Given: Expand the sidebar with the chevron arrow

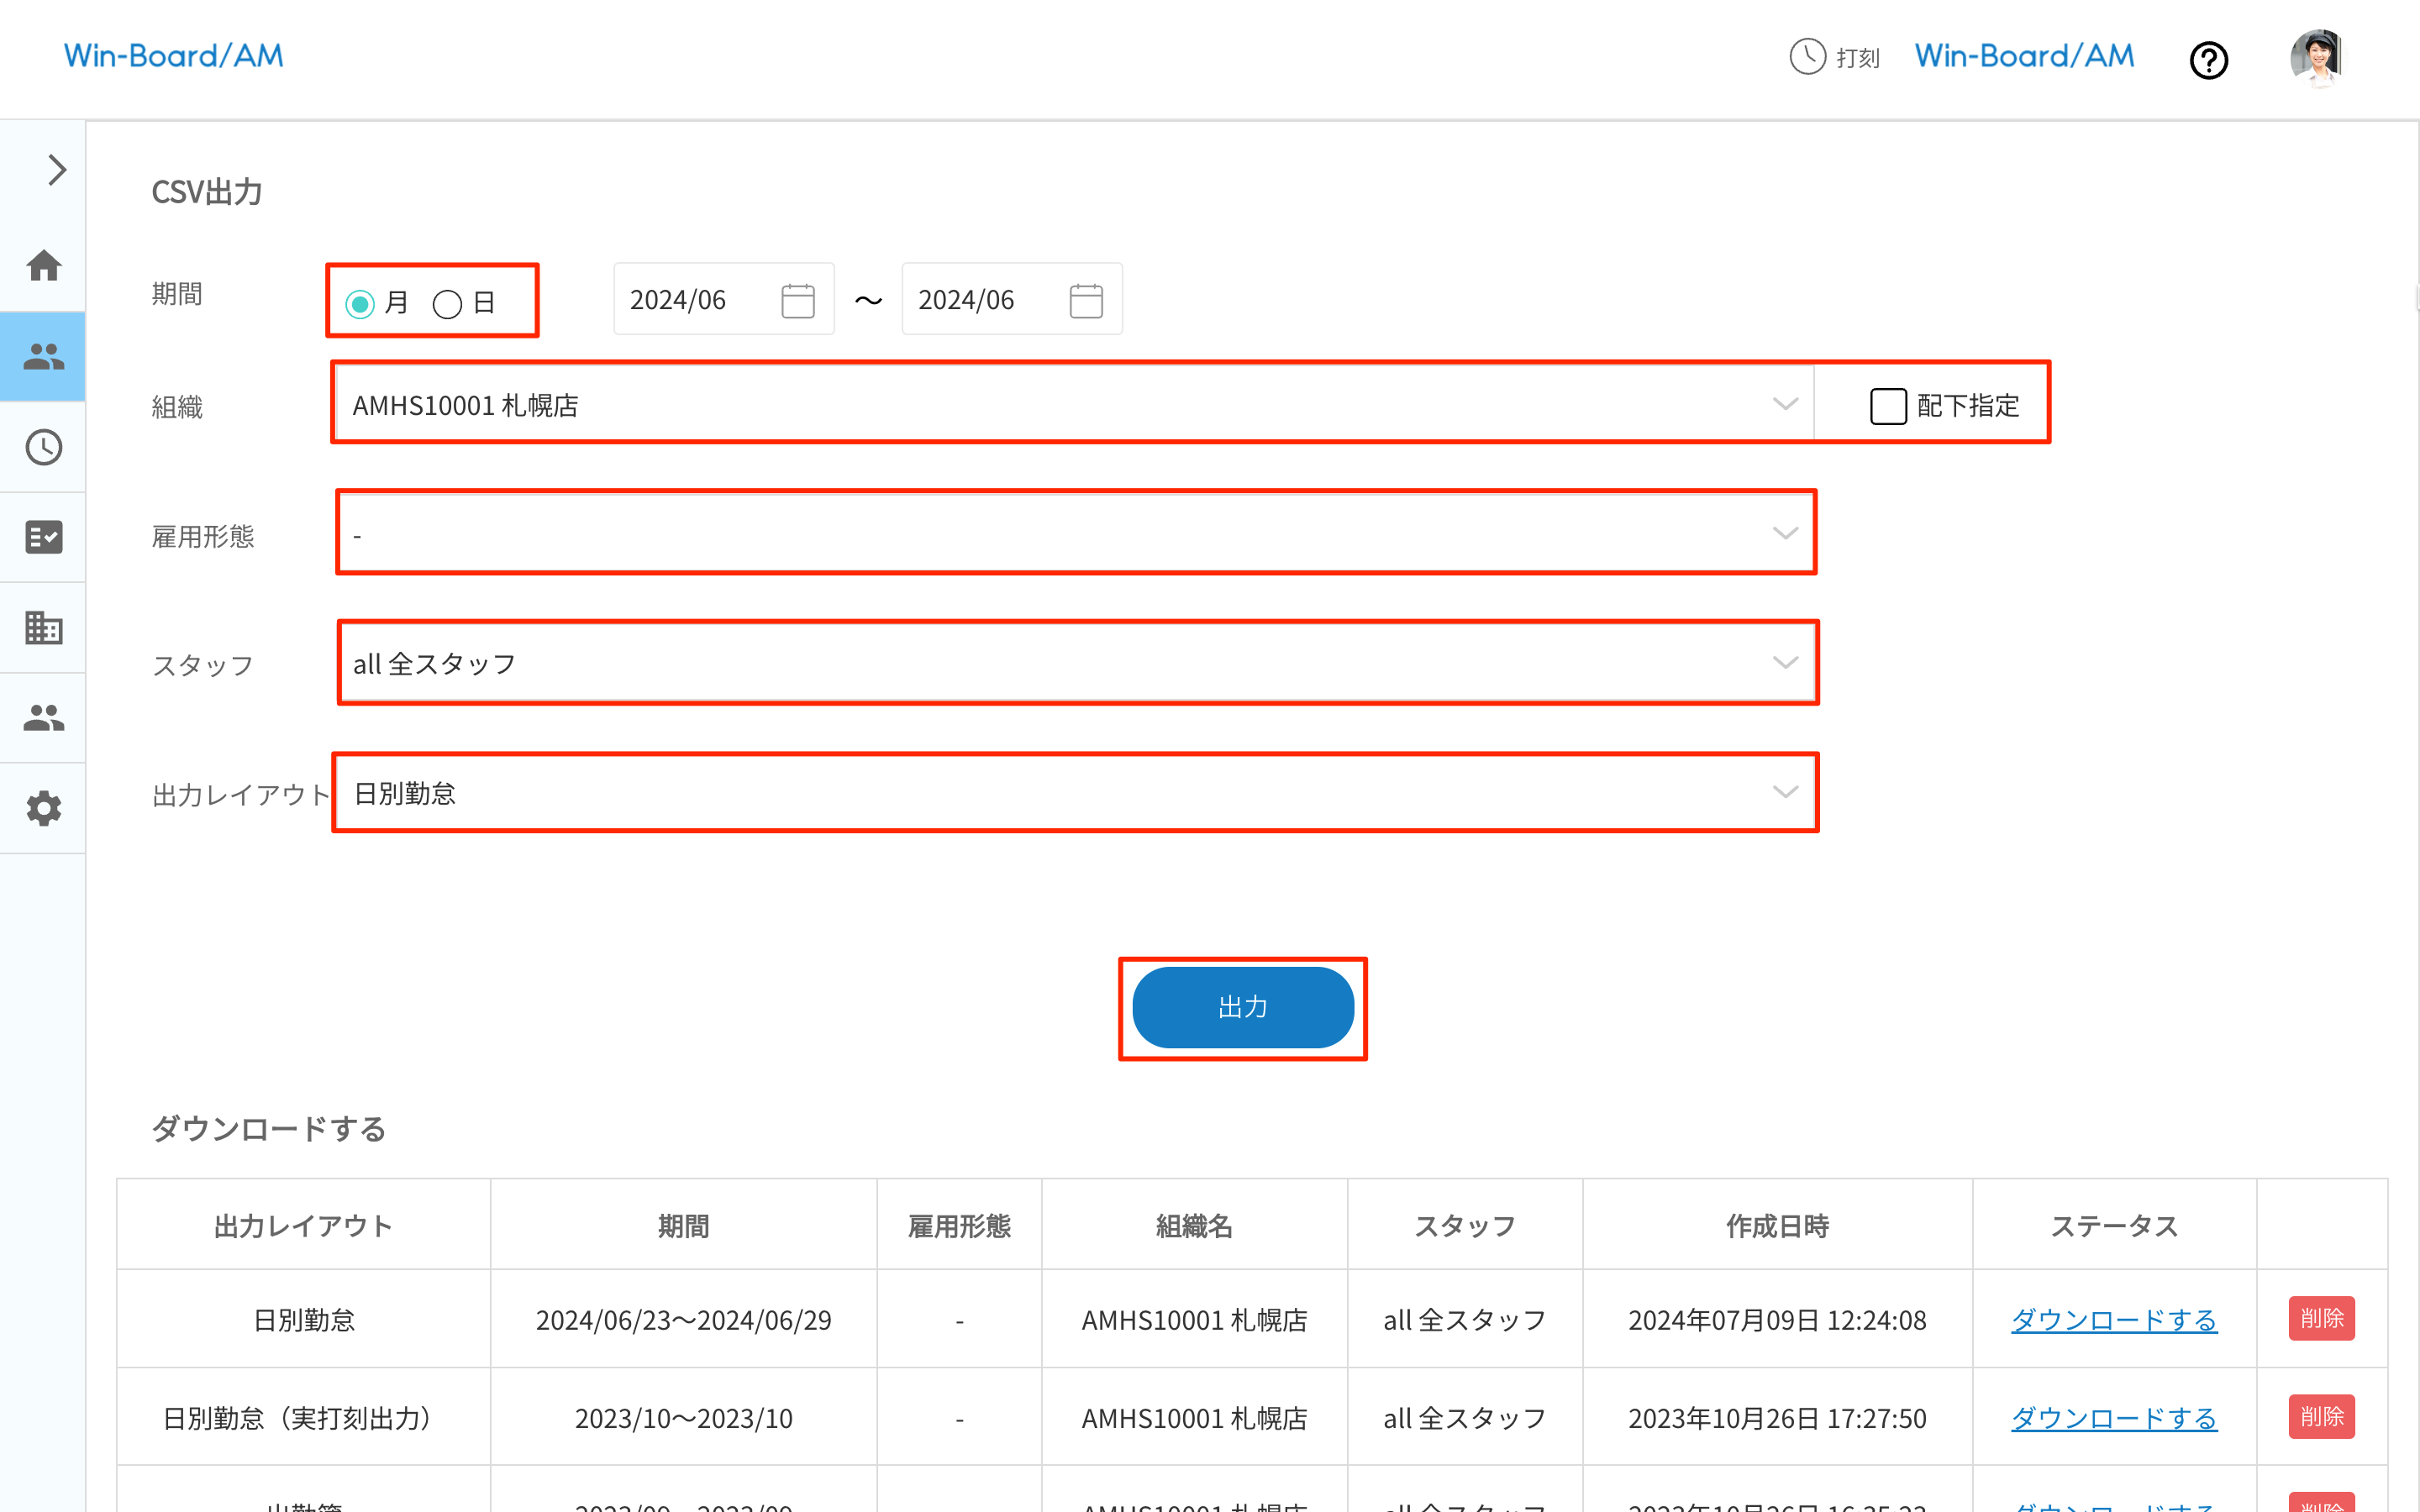Looking at the screenshot, I should [56, 170].
